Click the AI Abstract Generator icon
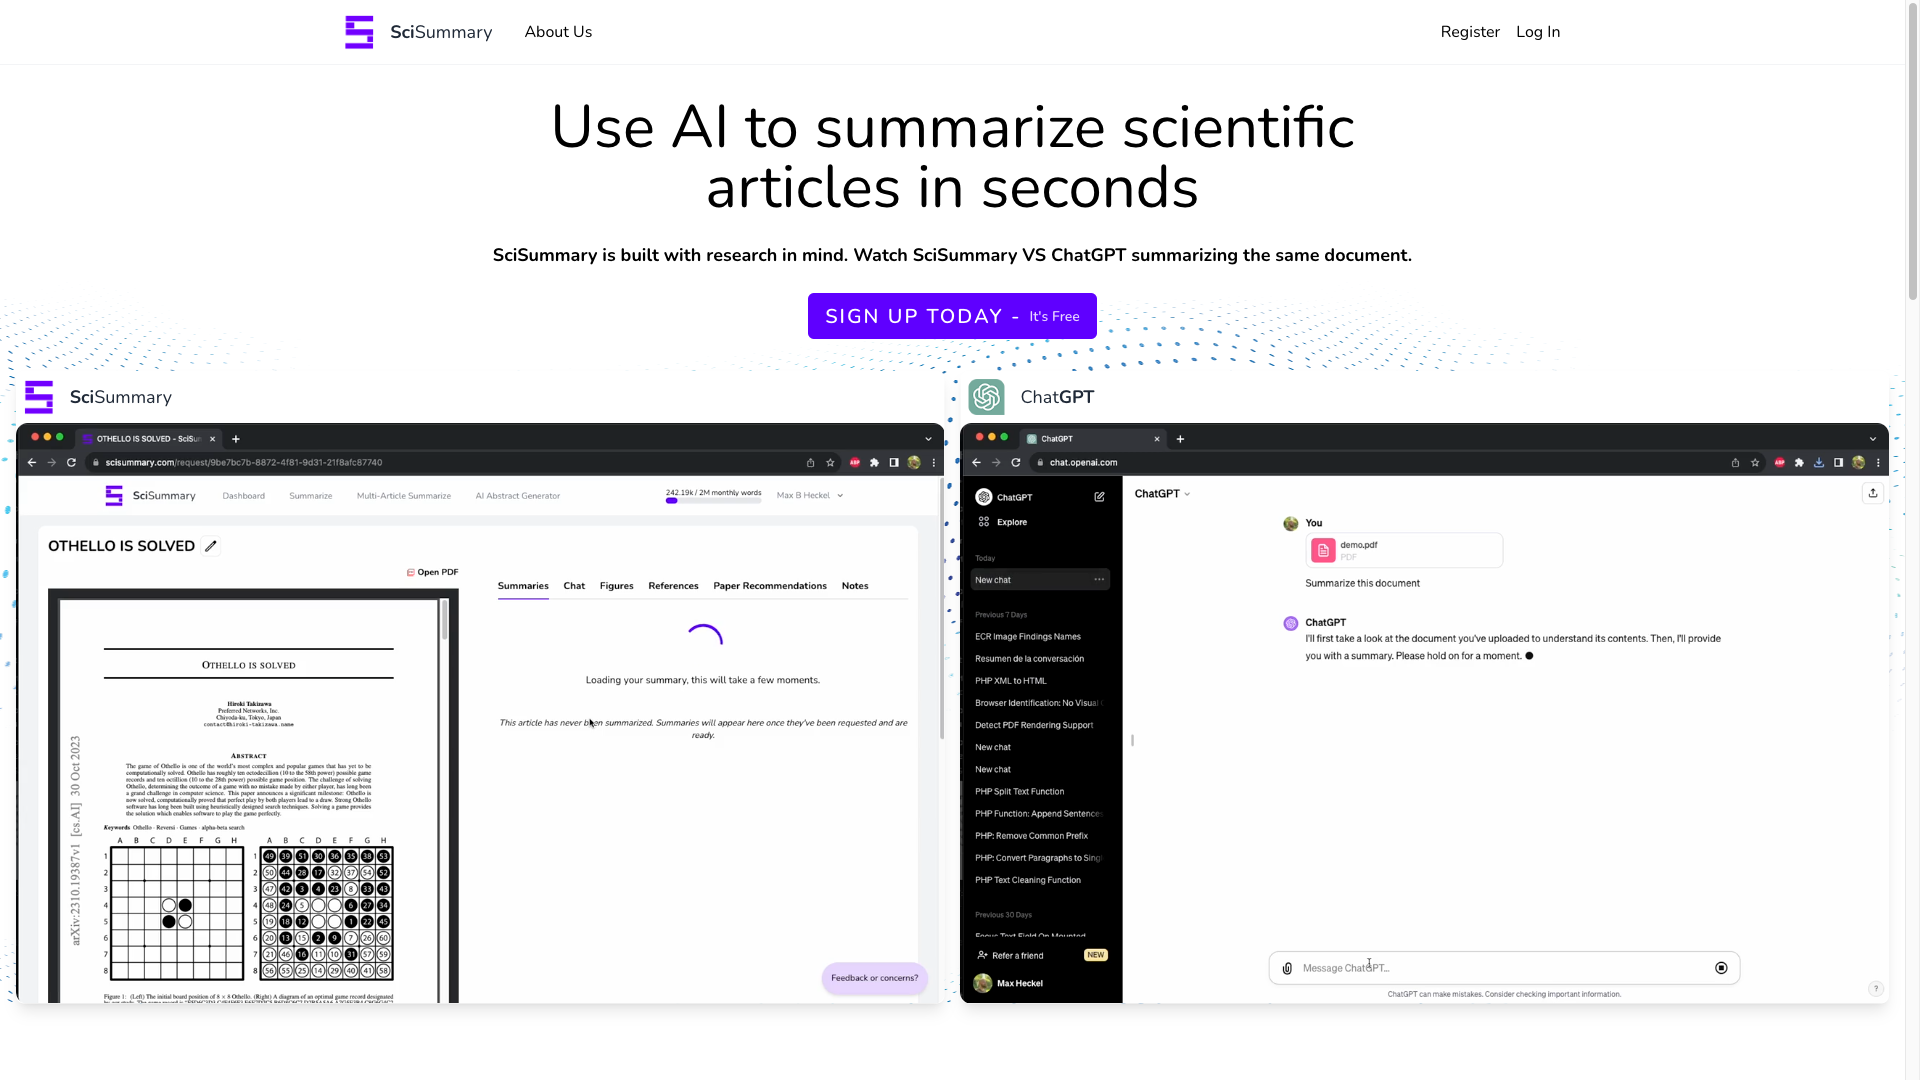This screenshot has width=1920, height=1080. [x=517, y=495]
